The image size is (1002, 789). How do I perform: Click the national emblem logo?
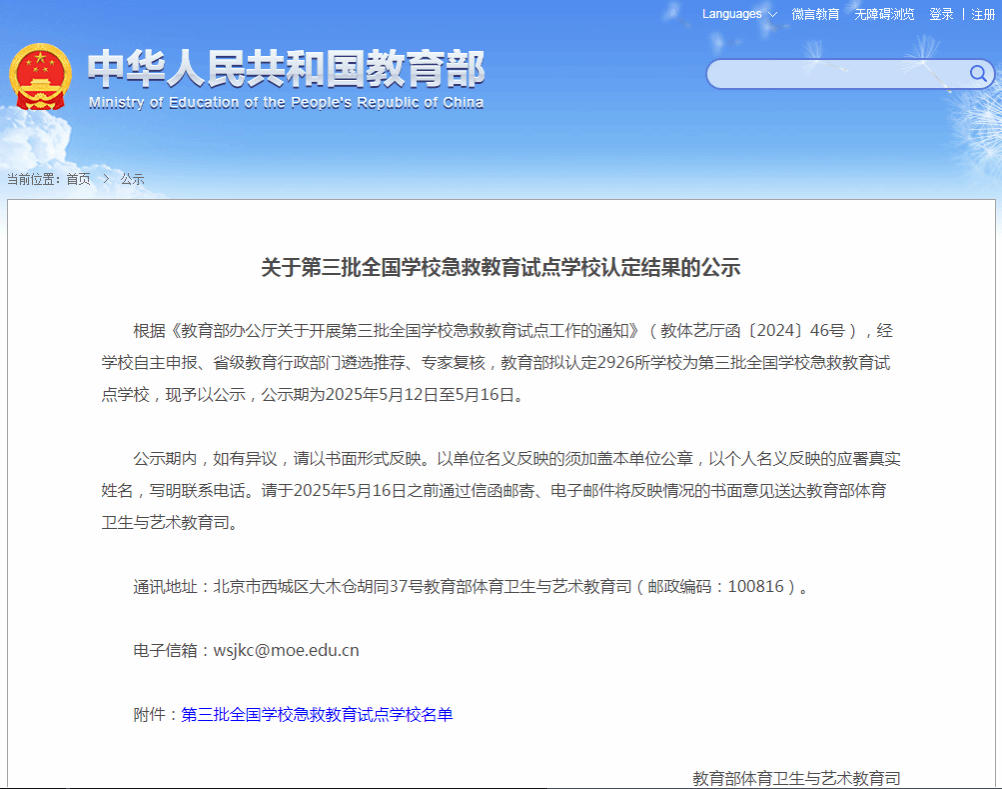click(x=40, y=77)
